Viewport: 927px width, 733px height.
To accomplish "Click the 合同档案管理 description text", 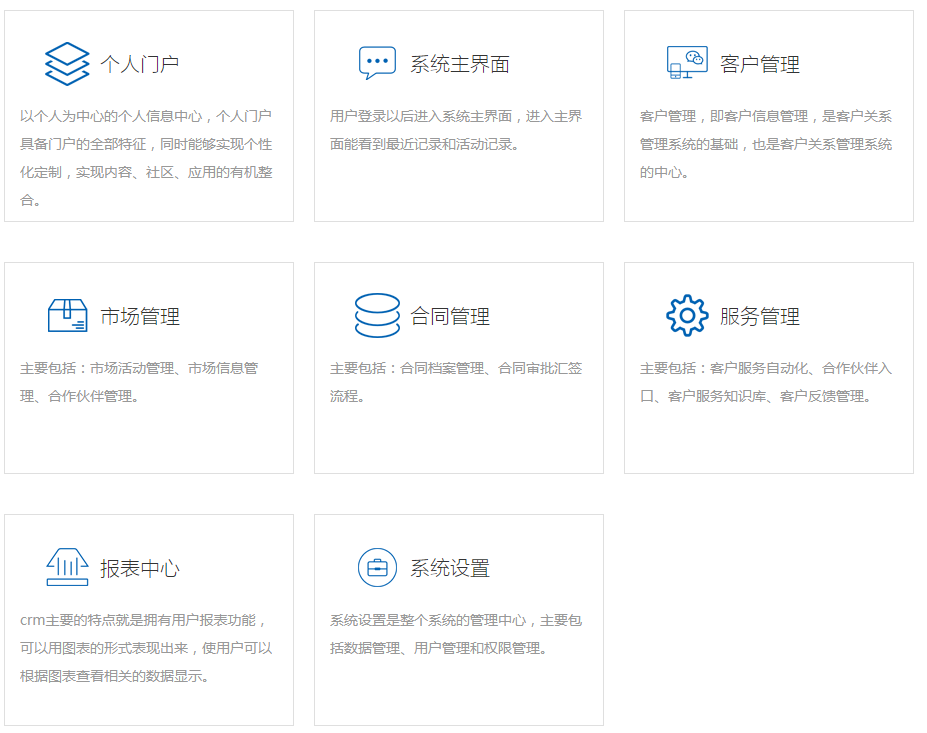I will tap(456, 382).
